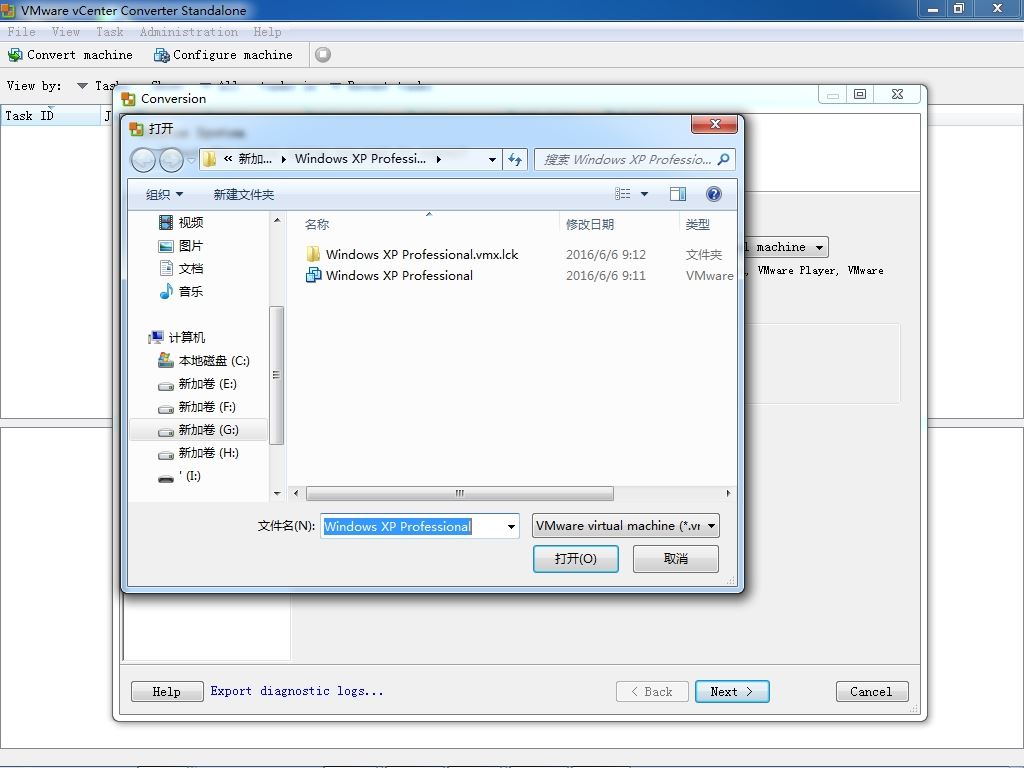Open the View by dropdown arrow
This screenshot has height=768, width=1024.
(x=82, y=86)
